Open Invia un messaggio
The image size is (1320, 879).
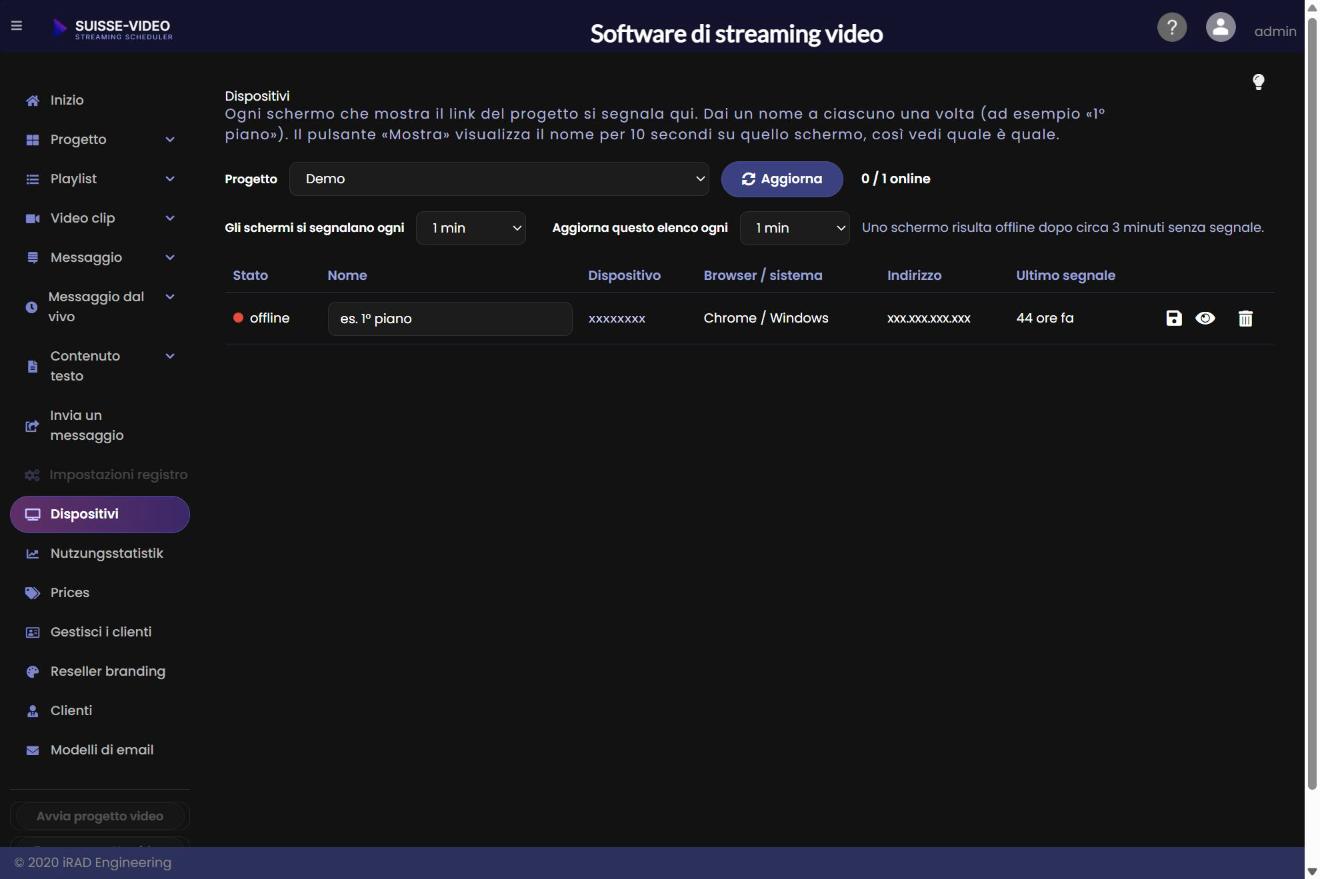100,425
